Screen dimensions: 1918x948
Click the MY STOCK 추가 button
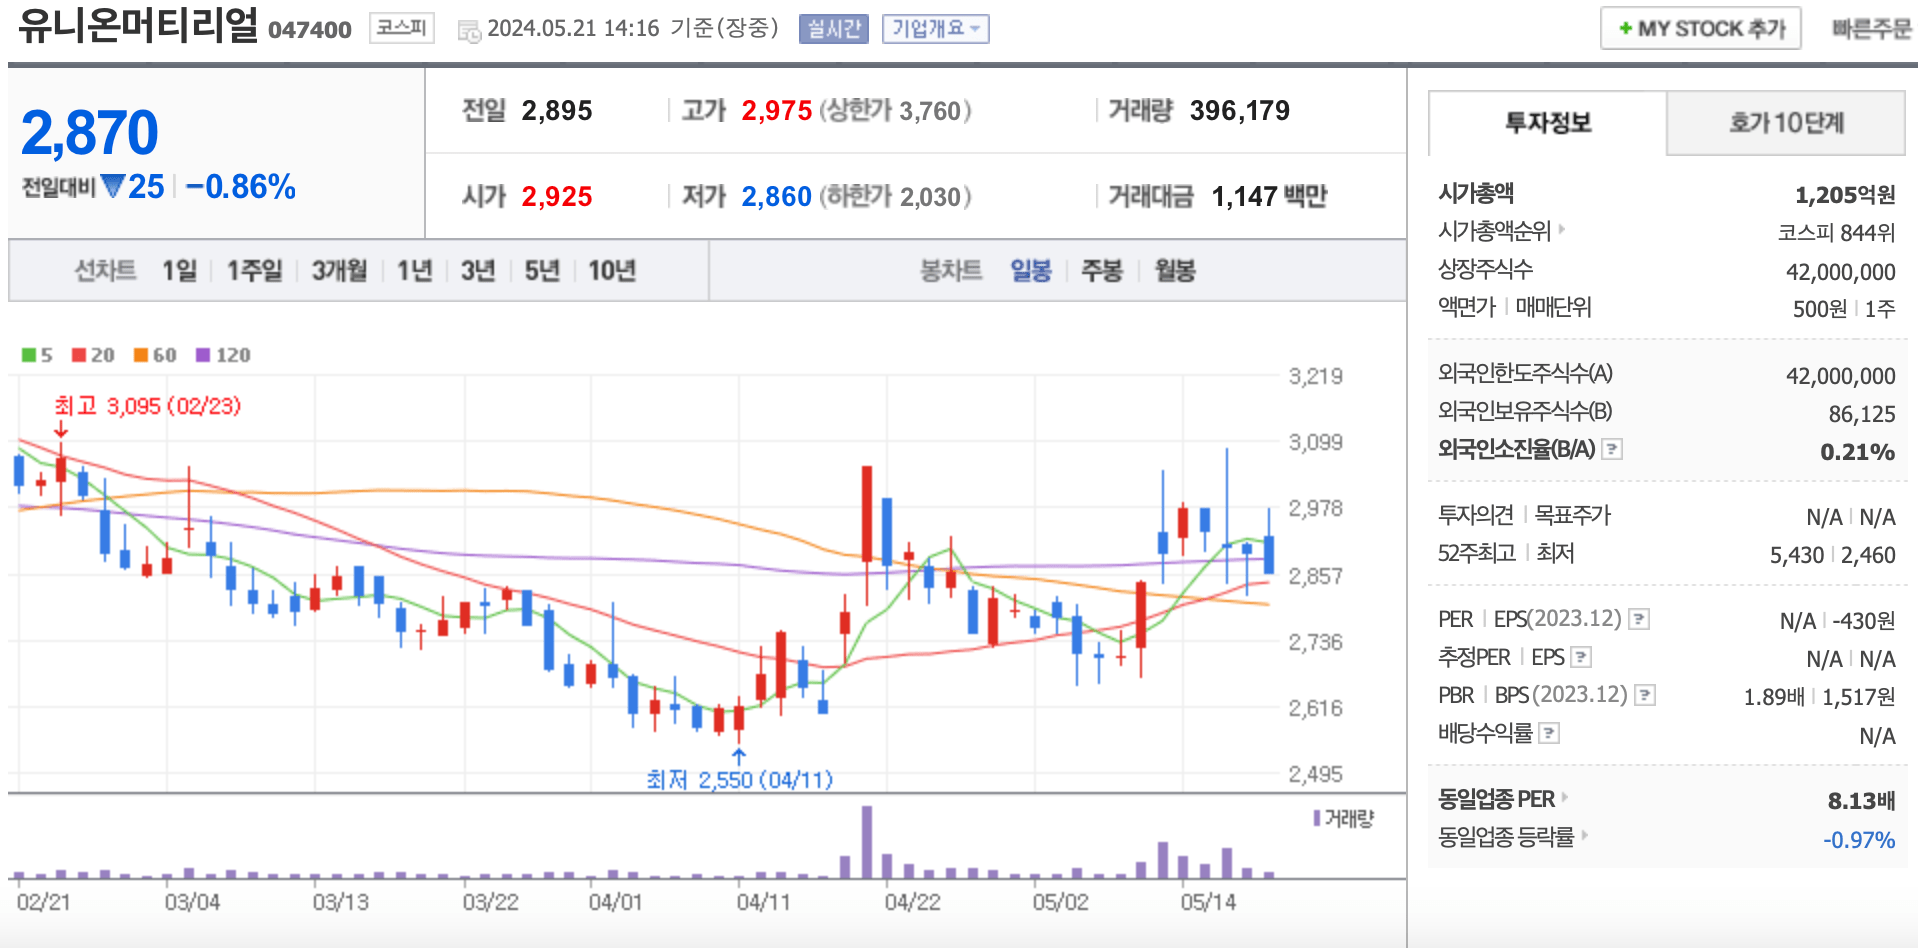1701,28
